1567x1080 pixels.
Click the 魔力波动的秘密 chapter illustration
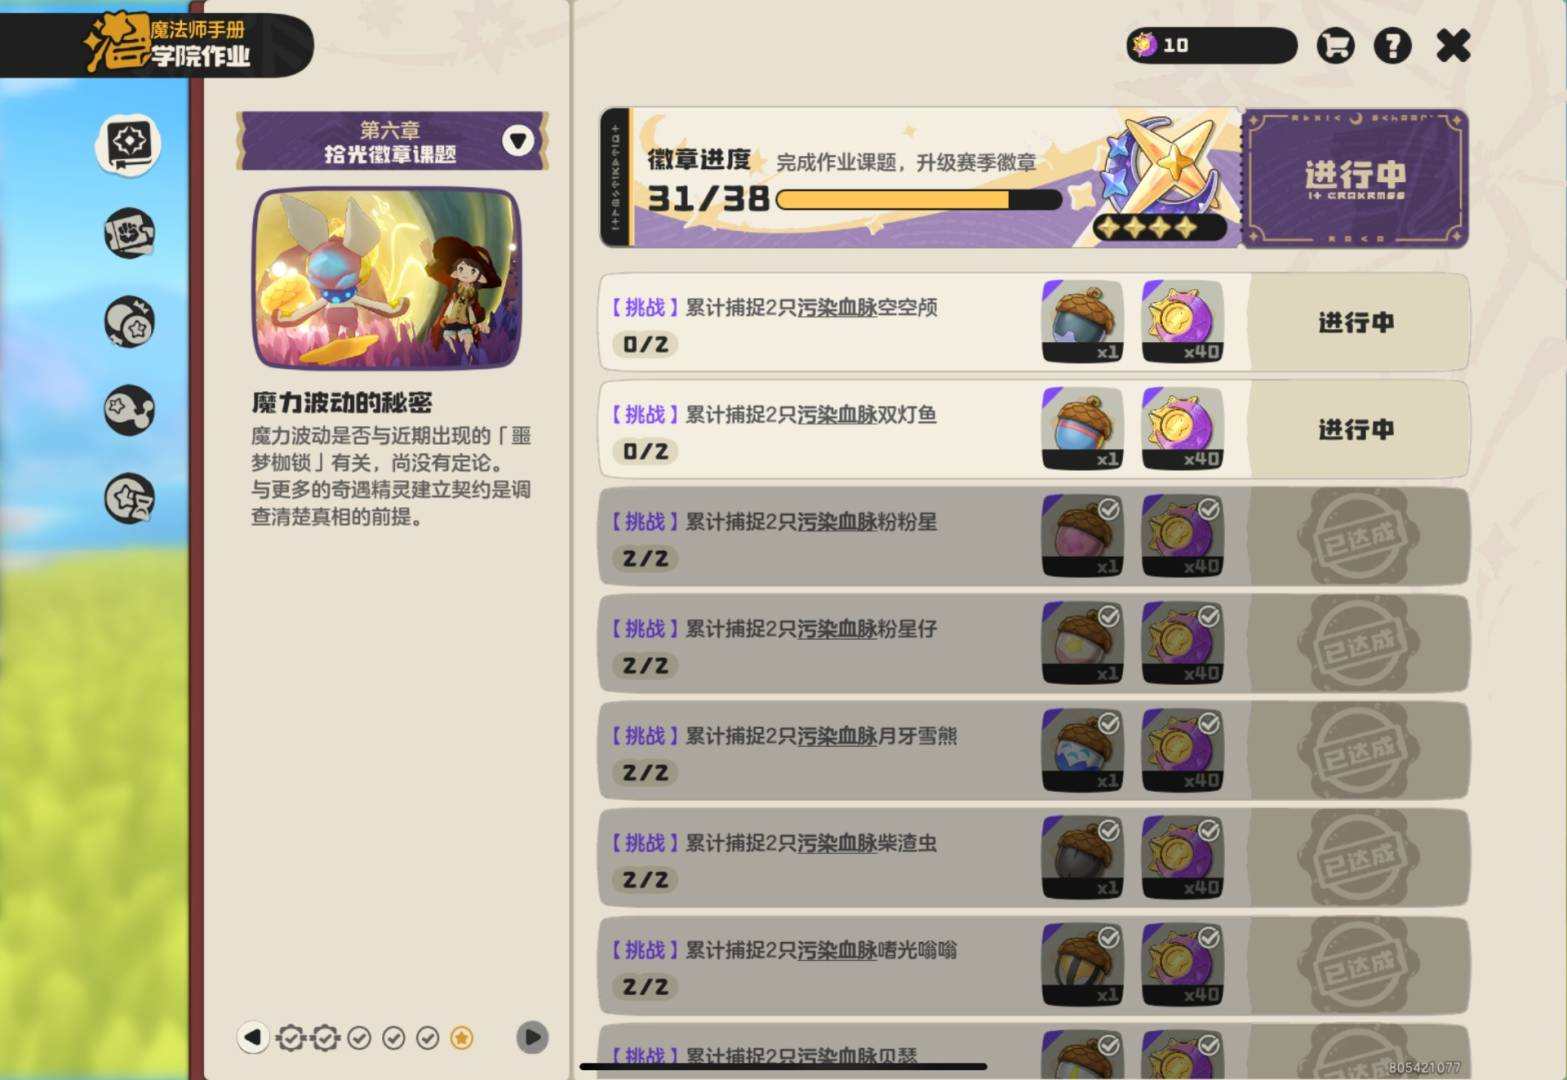pos(387,279)
